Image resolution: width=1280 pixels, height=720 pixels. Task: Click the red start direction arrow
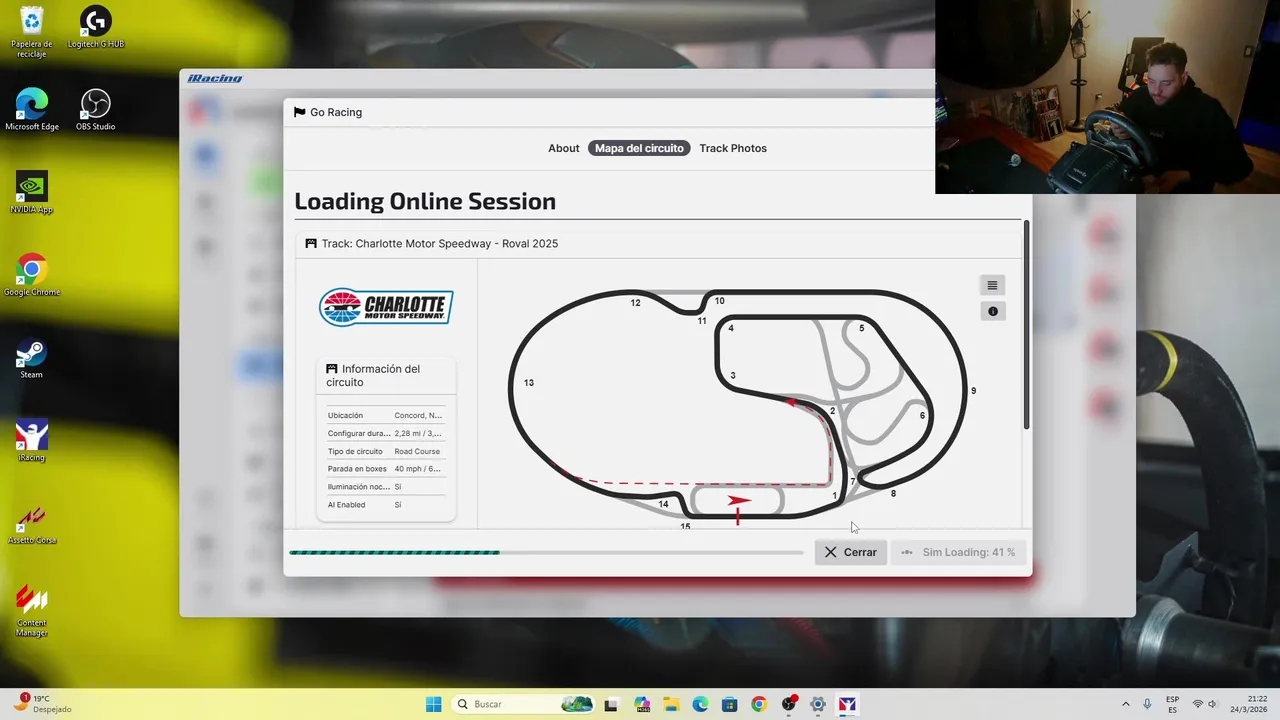[739, 499]
